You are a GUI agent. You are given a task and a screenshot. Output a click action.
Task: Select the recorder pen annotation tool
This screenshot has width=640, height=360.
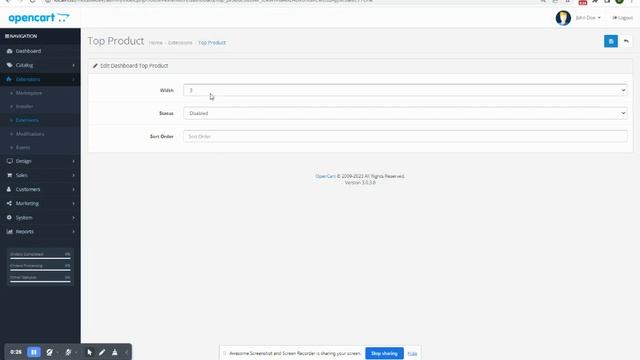[x=102, y=352]
